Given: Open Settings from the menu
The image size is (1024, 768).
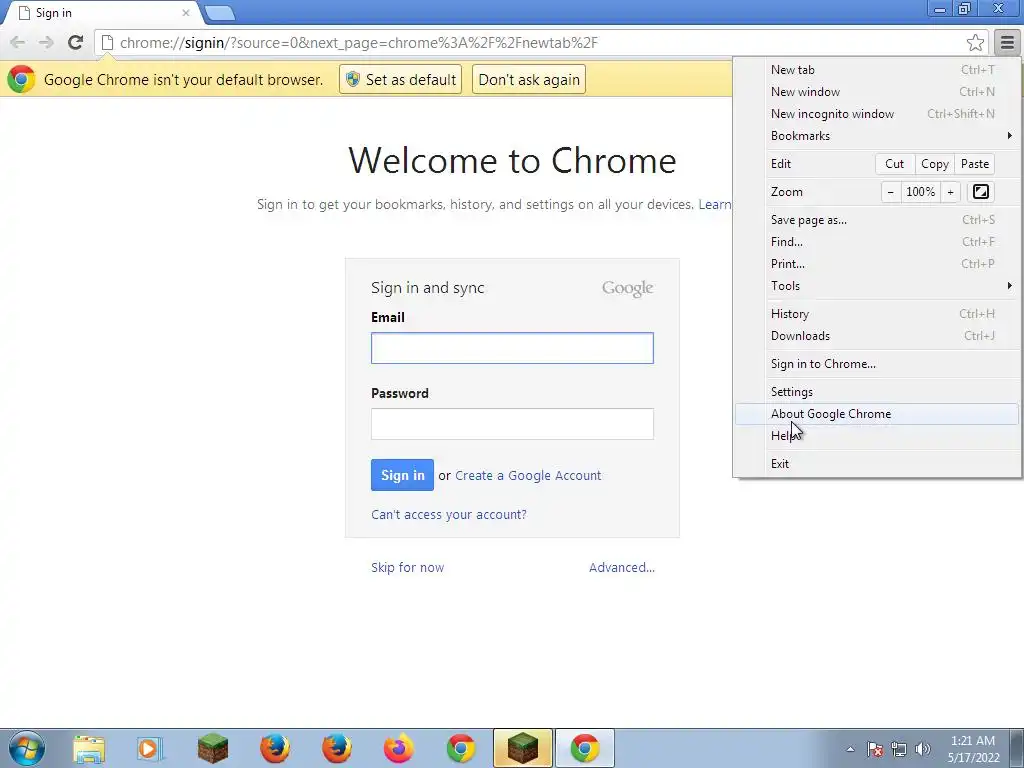Looking at the screenshot, I should [x=877, y=392].
